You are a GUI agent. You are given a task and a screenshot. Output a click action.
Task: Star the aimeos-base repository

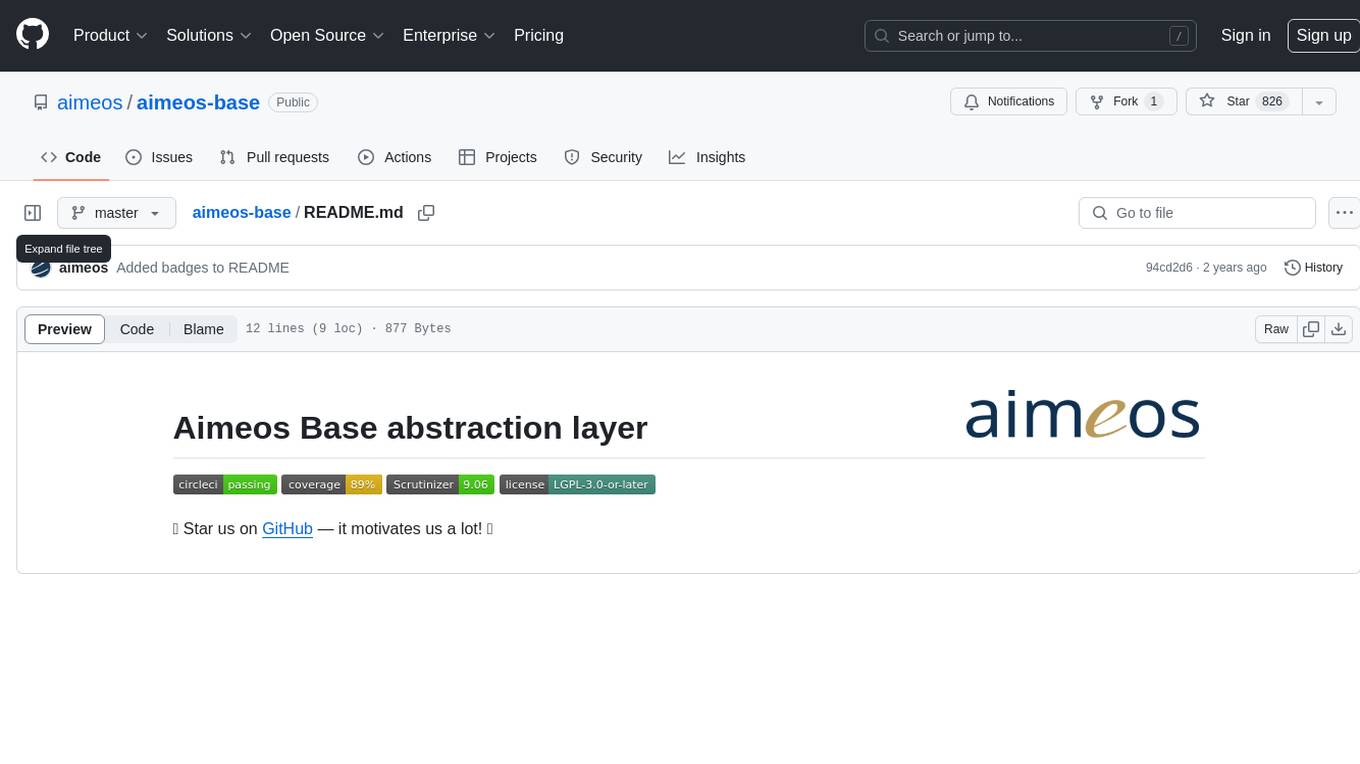coord(1243,102)
